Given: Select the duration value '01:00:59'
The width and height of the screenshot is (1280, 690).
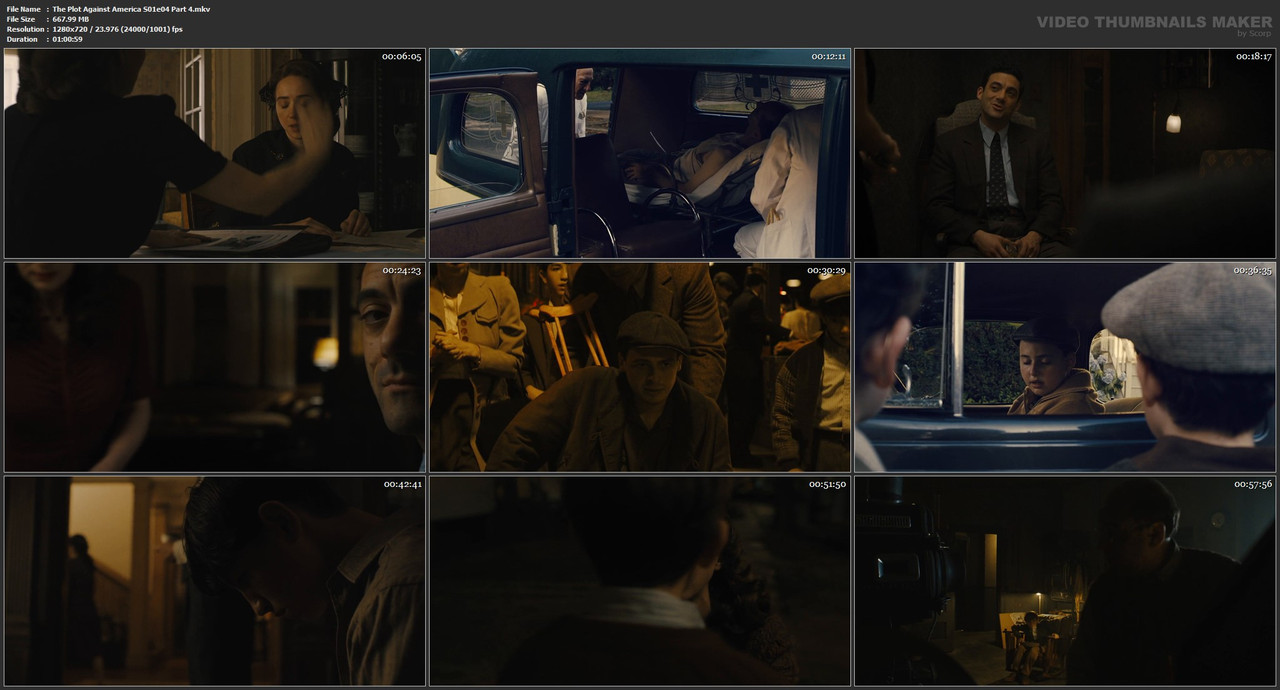Looking at the screenshot, I should tap(67, 39).
